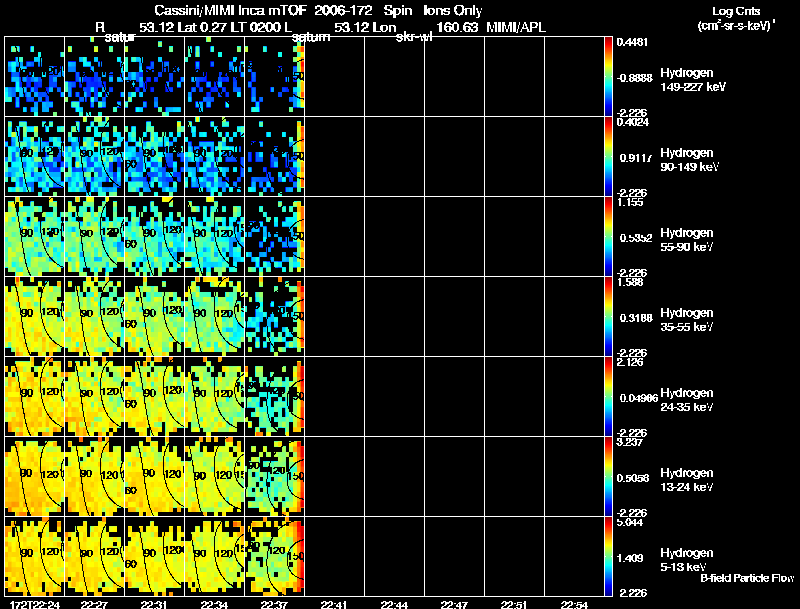Viewport: 800px width, 609px height.
Task: Select the Hydrogen 13-24 keV label
Action: 685,480
